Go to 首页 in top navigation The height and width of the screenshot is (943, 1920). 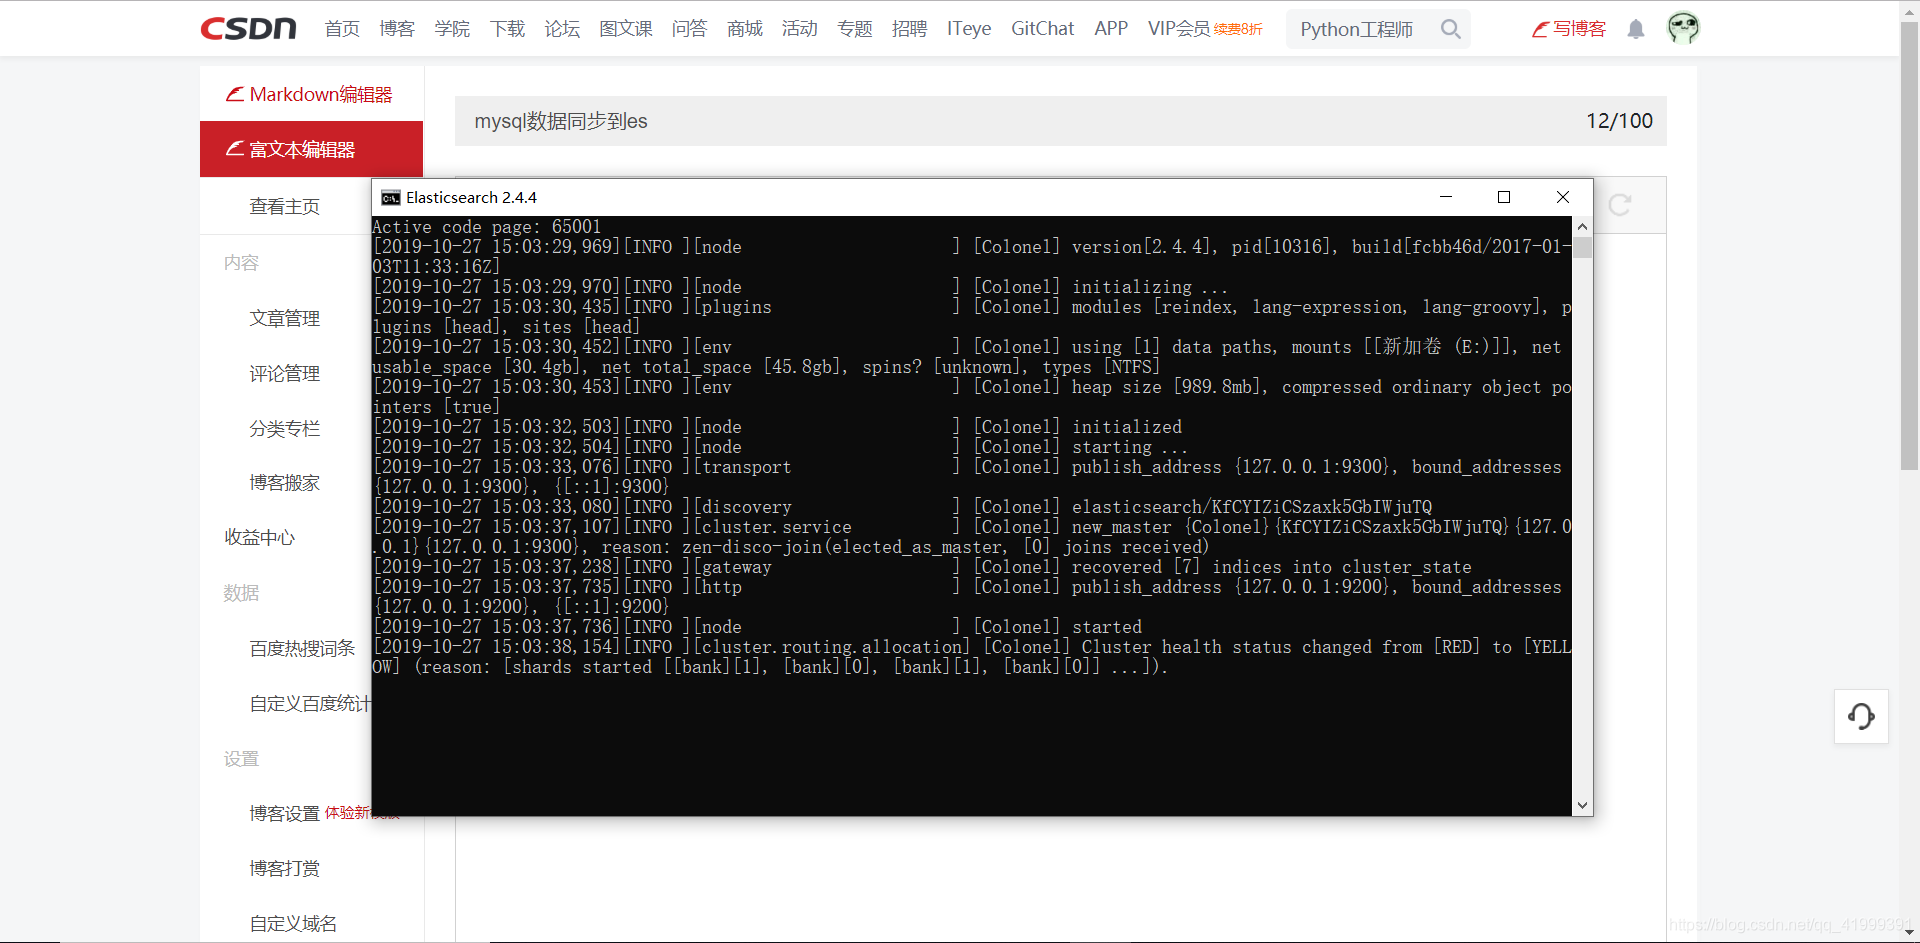[342, 29]
